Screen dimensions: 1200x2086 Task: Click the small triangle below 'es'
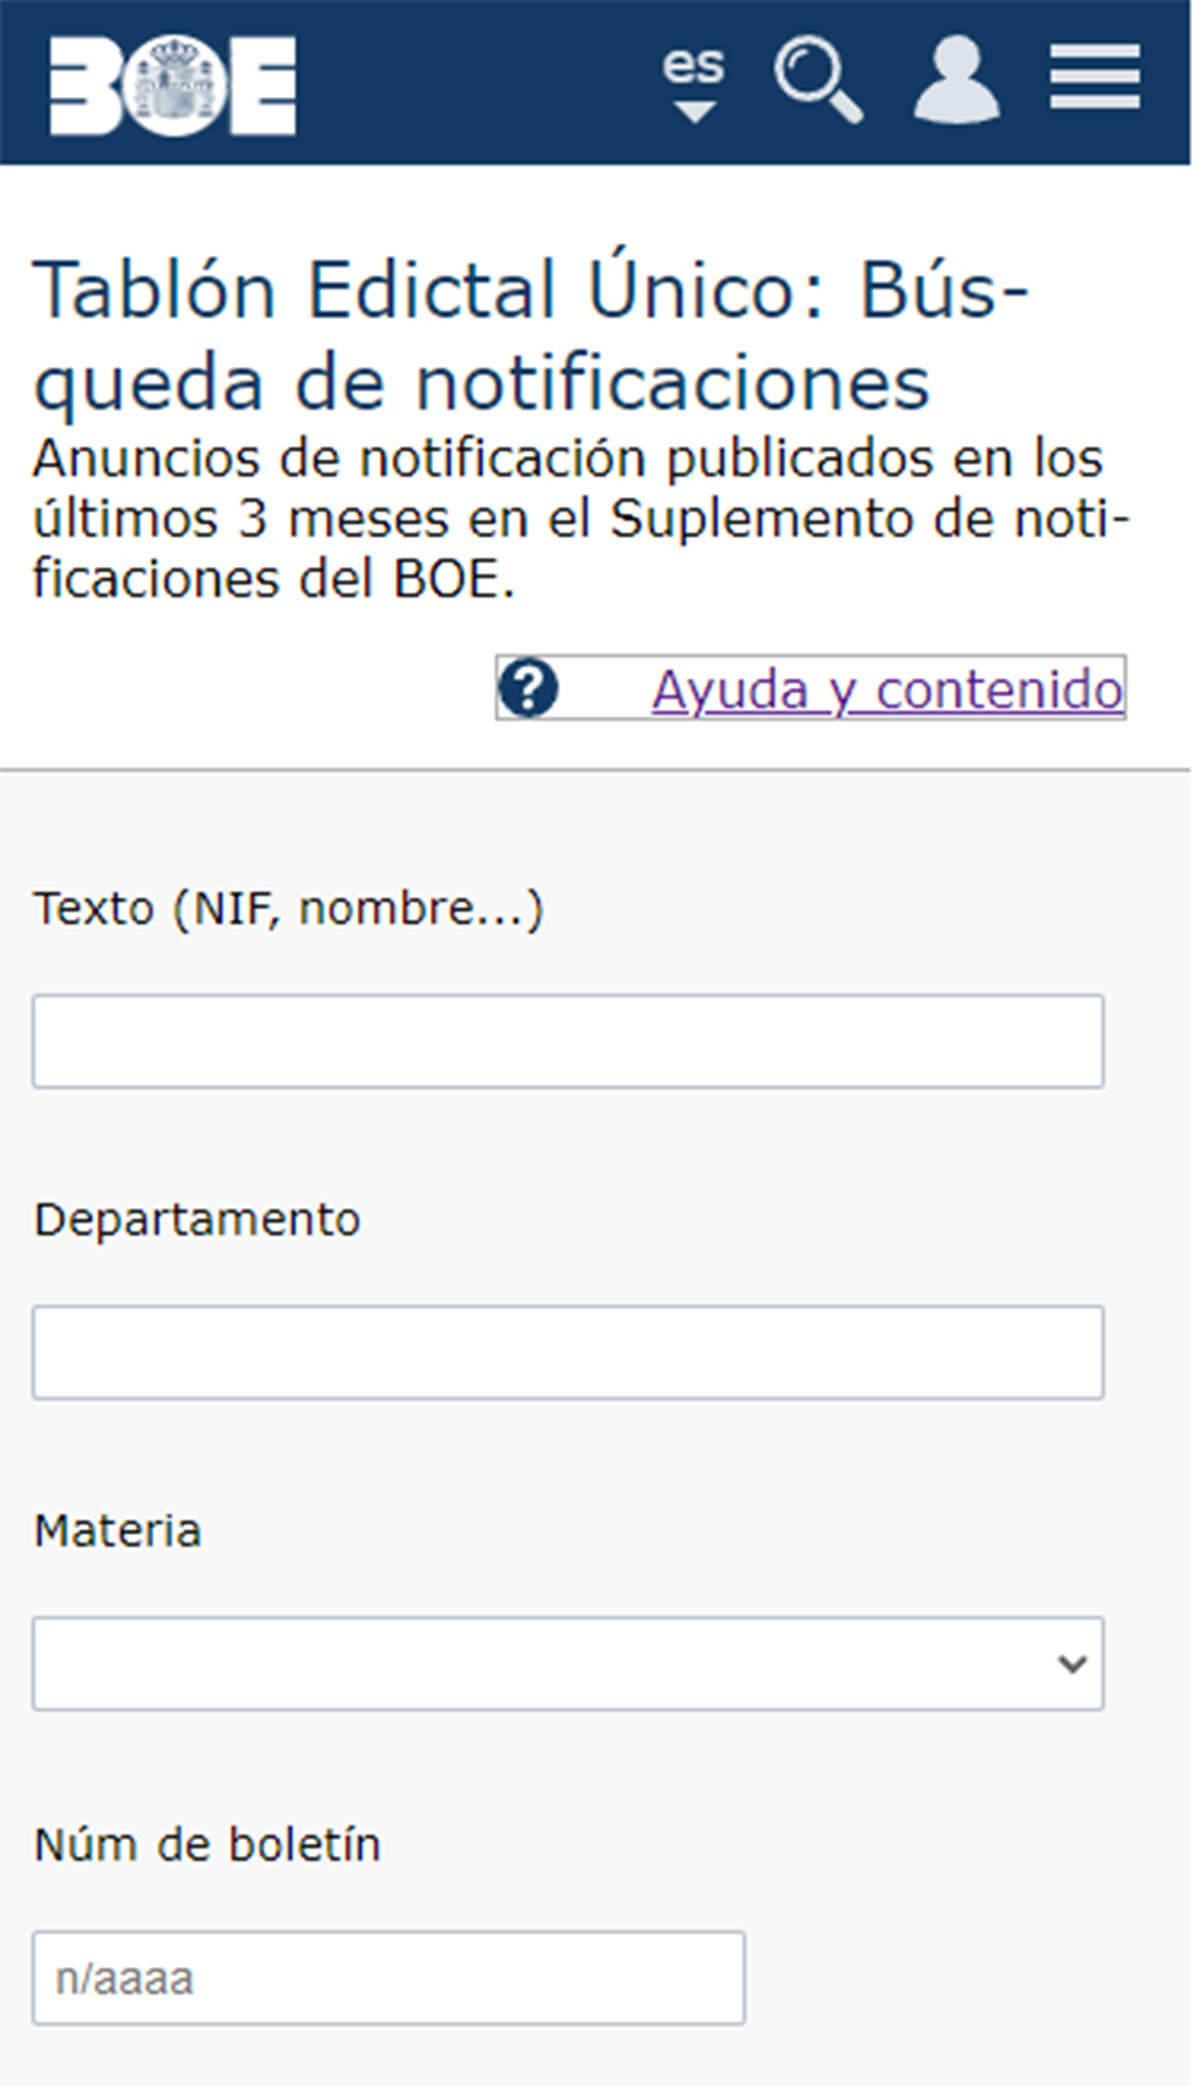point(694,110)
